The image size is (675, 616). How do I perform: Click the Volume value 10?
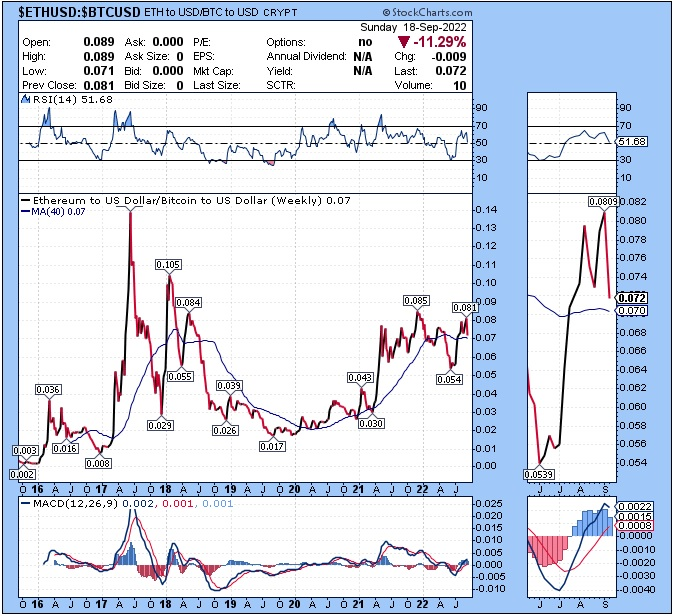460,85
